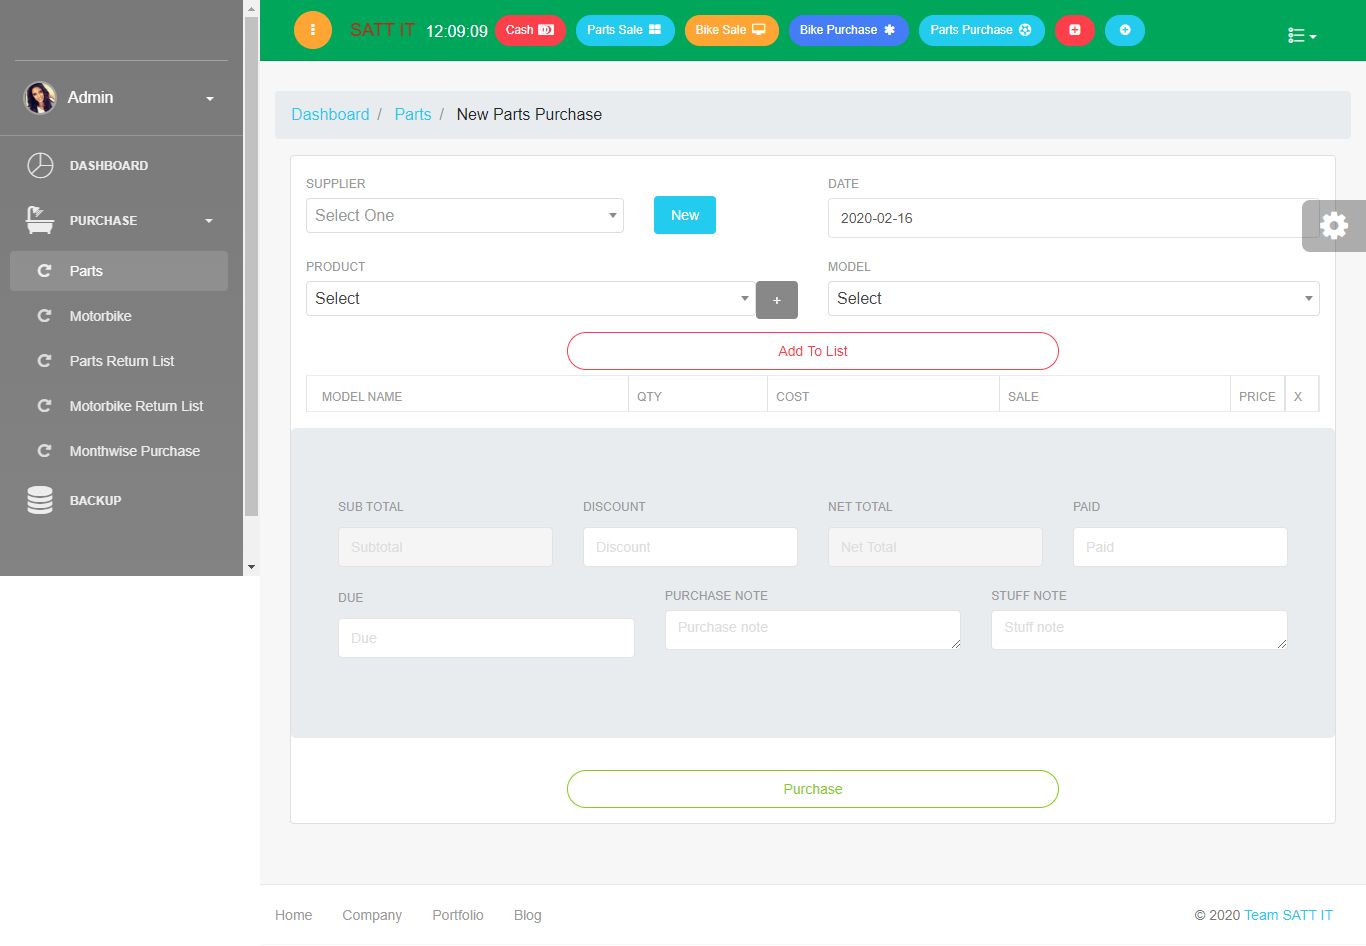
Task: Open the Parts Purchase shortcut
Action: (x=981, y=30)
